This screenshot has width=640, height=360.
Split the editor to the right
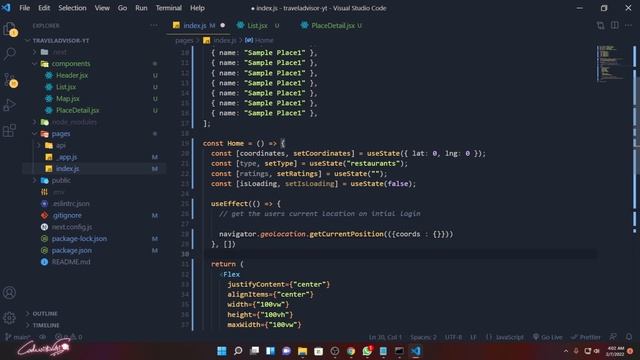pos(615,25)
